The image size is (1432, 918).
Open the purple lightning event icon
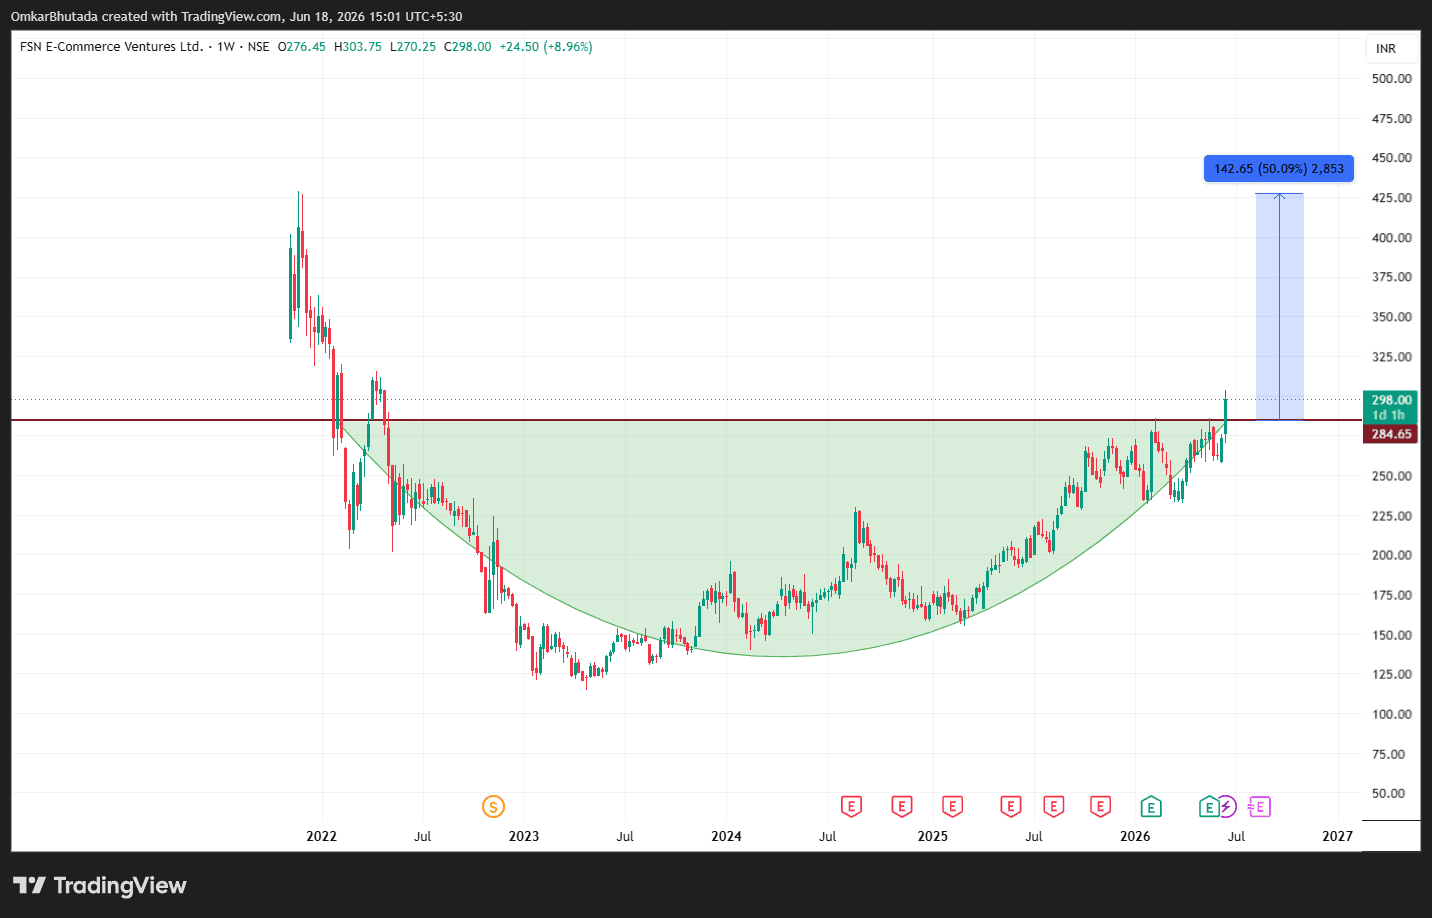(1226, 806)
